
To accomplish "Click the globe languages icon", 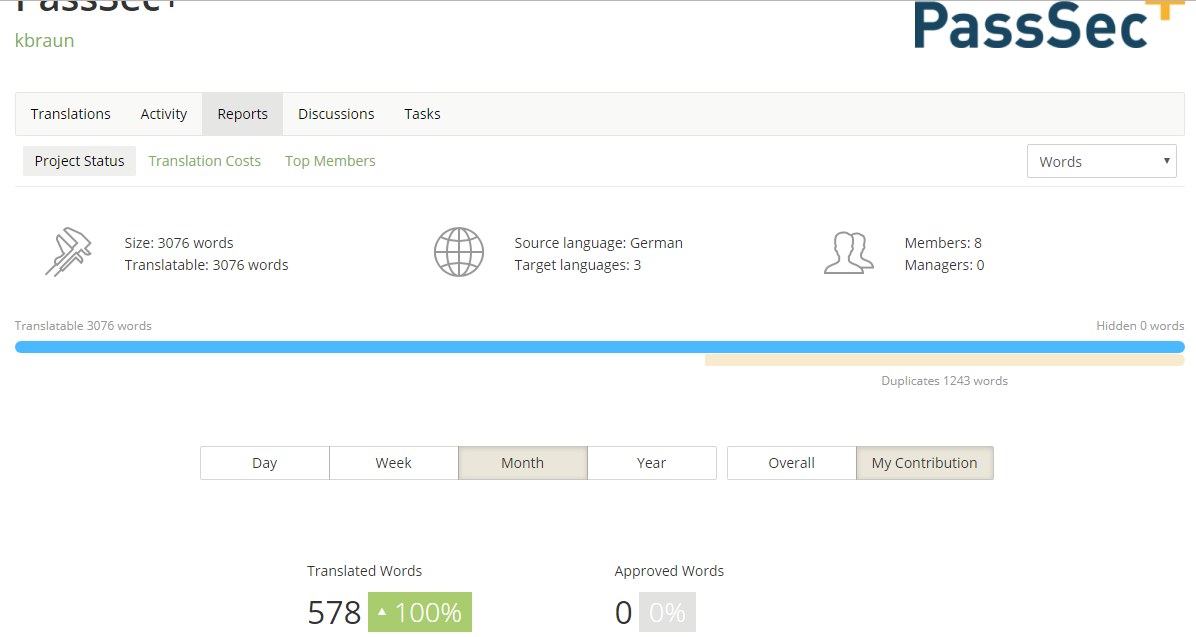I will click(459, 252).
